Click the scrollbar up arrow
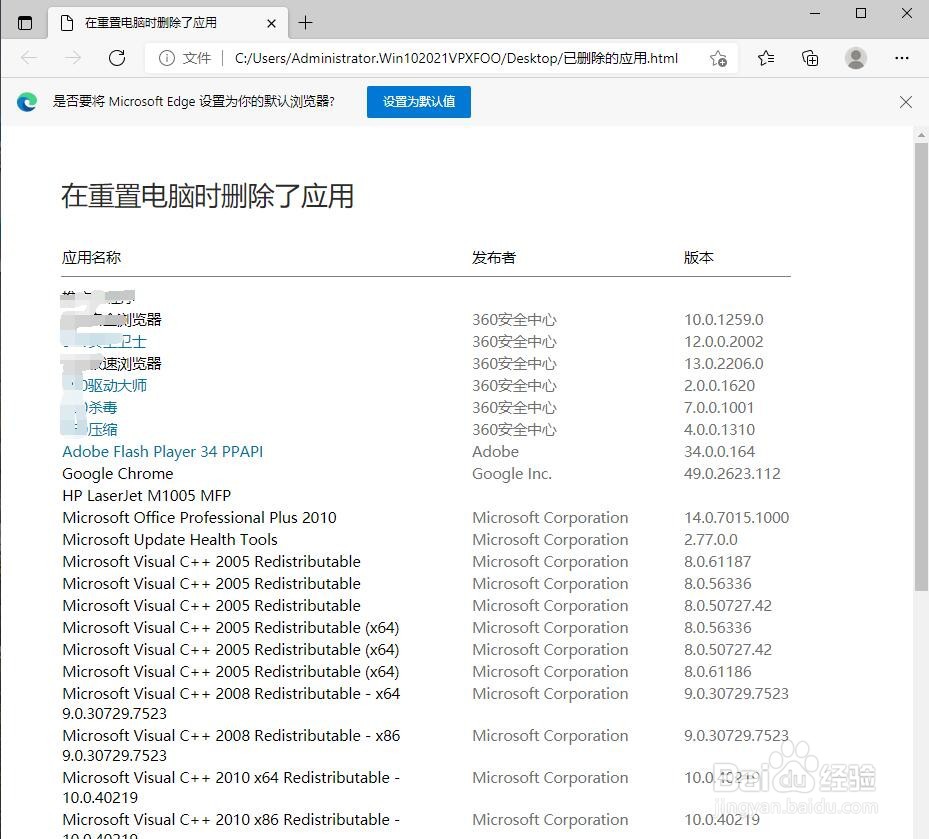Viewport: 929px width, 839px height. 921,135
